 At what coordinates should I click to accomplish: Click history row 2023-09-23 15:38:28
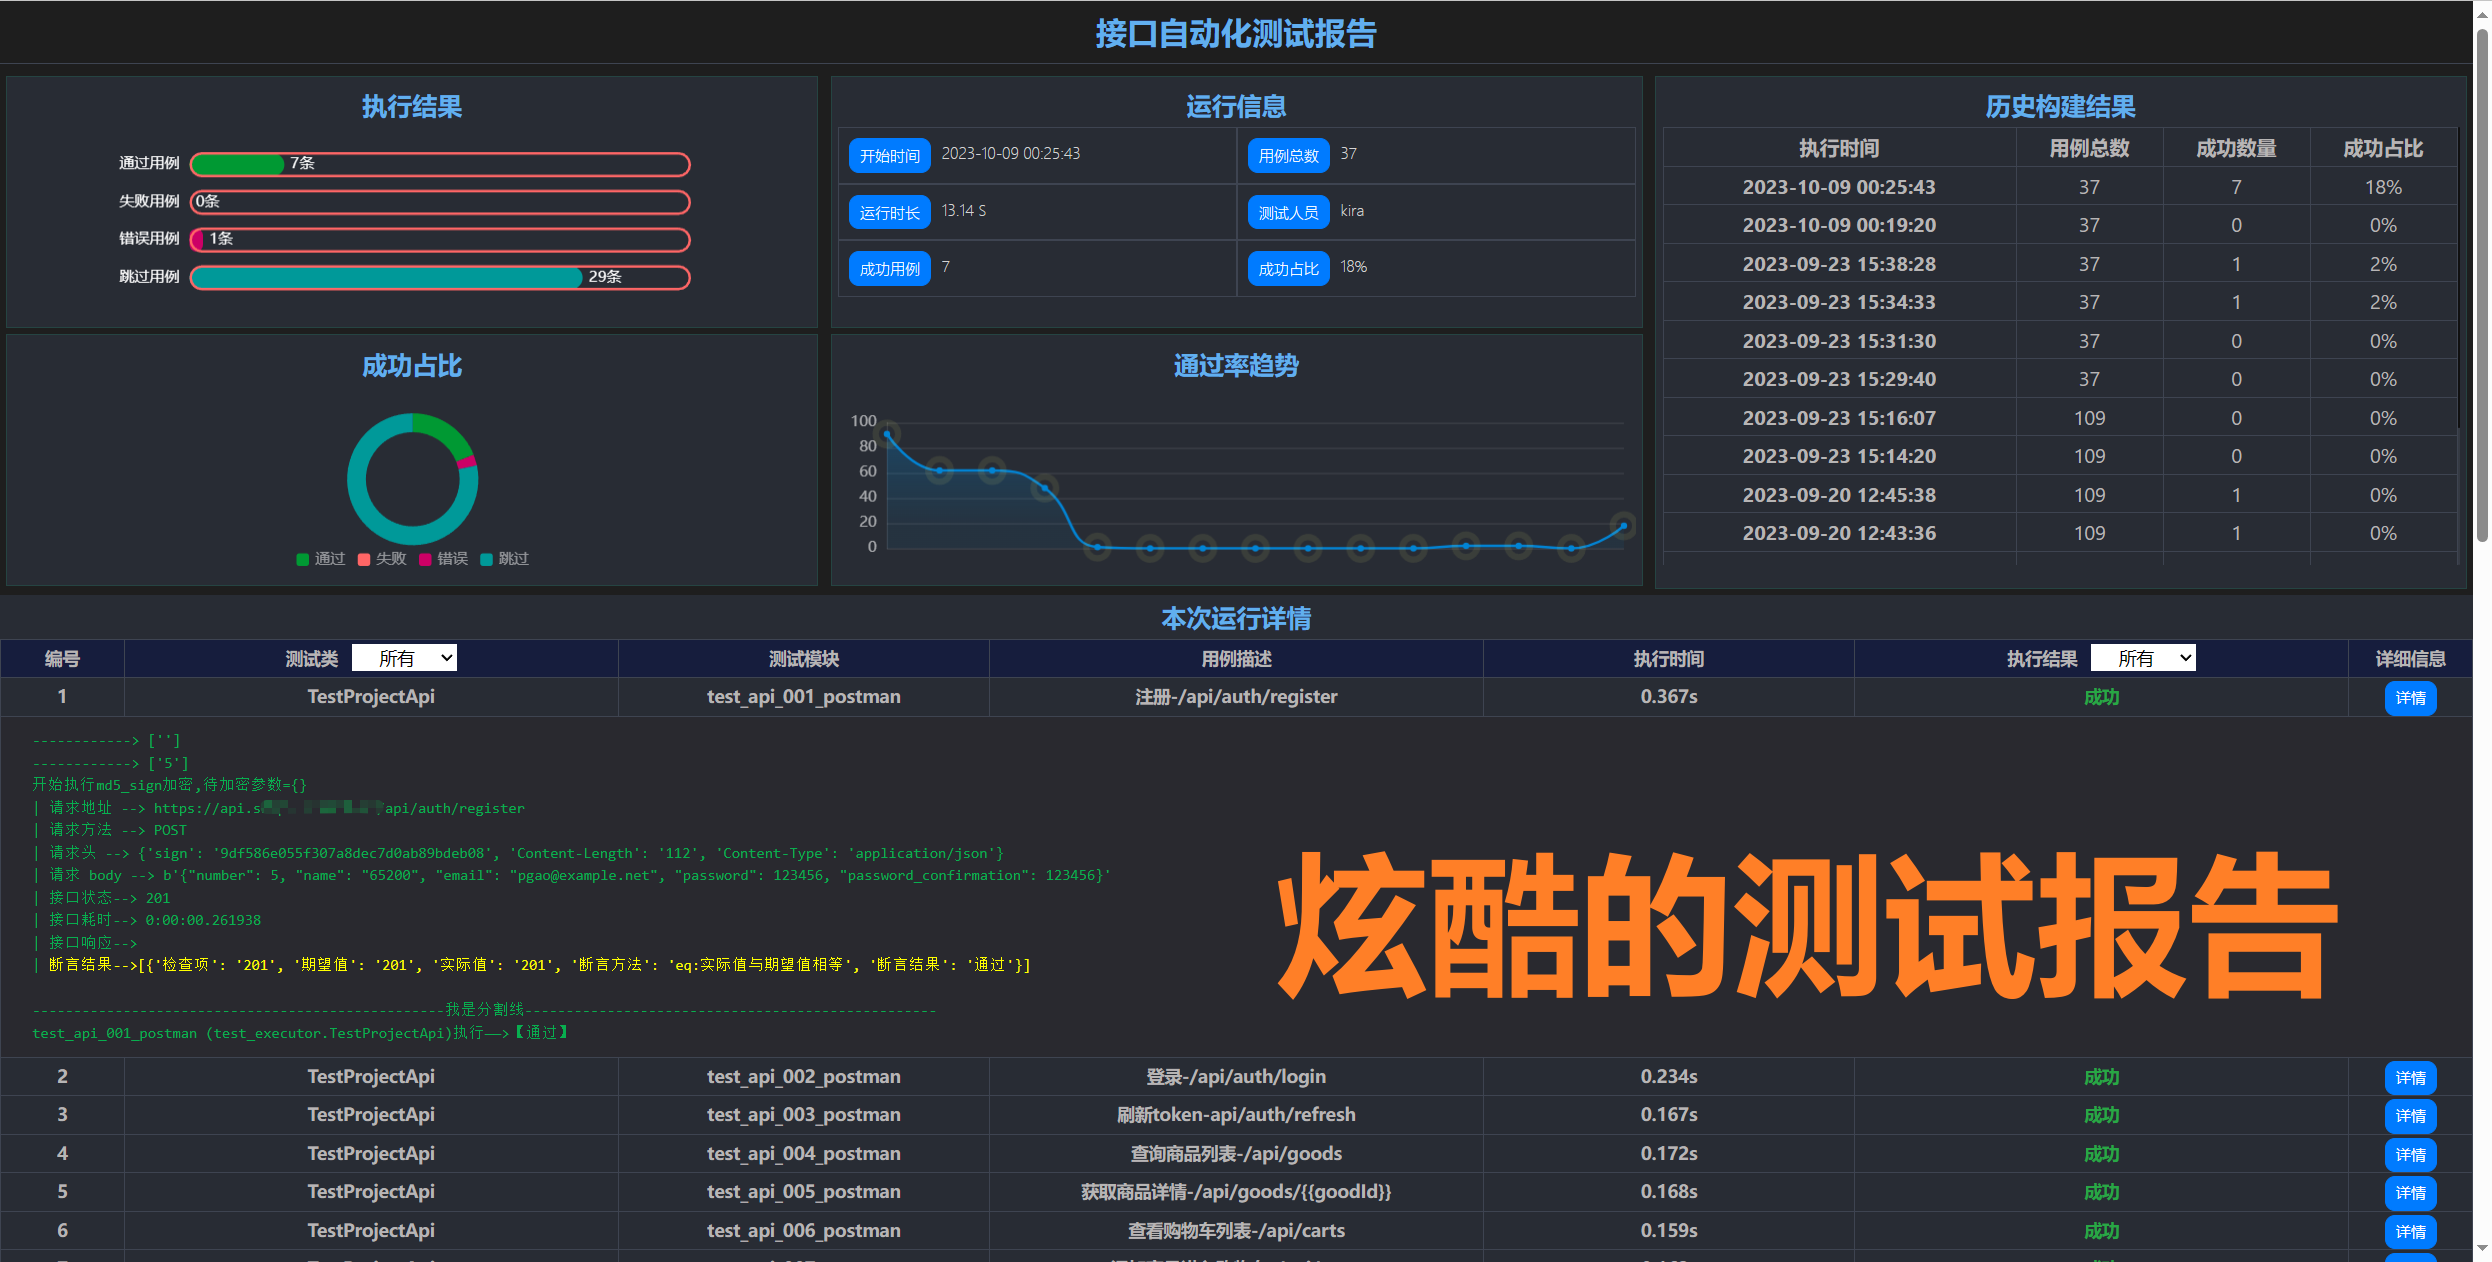pyautogui.click(x=2060, y=264)
